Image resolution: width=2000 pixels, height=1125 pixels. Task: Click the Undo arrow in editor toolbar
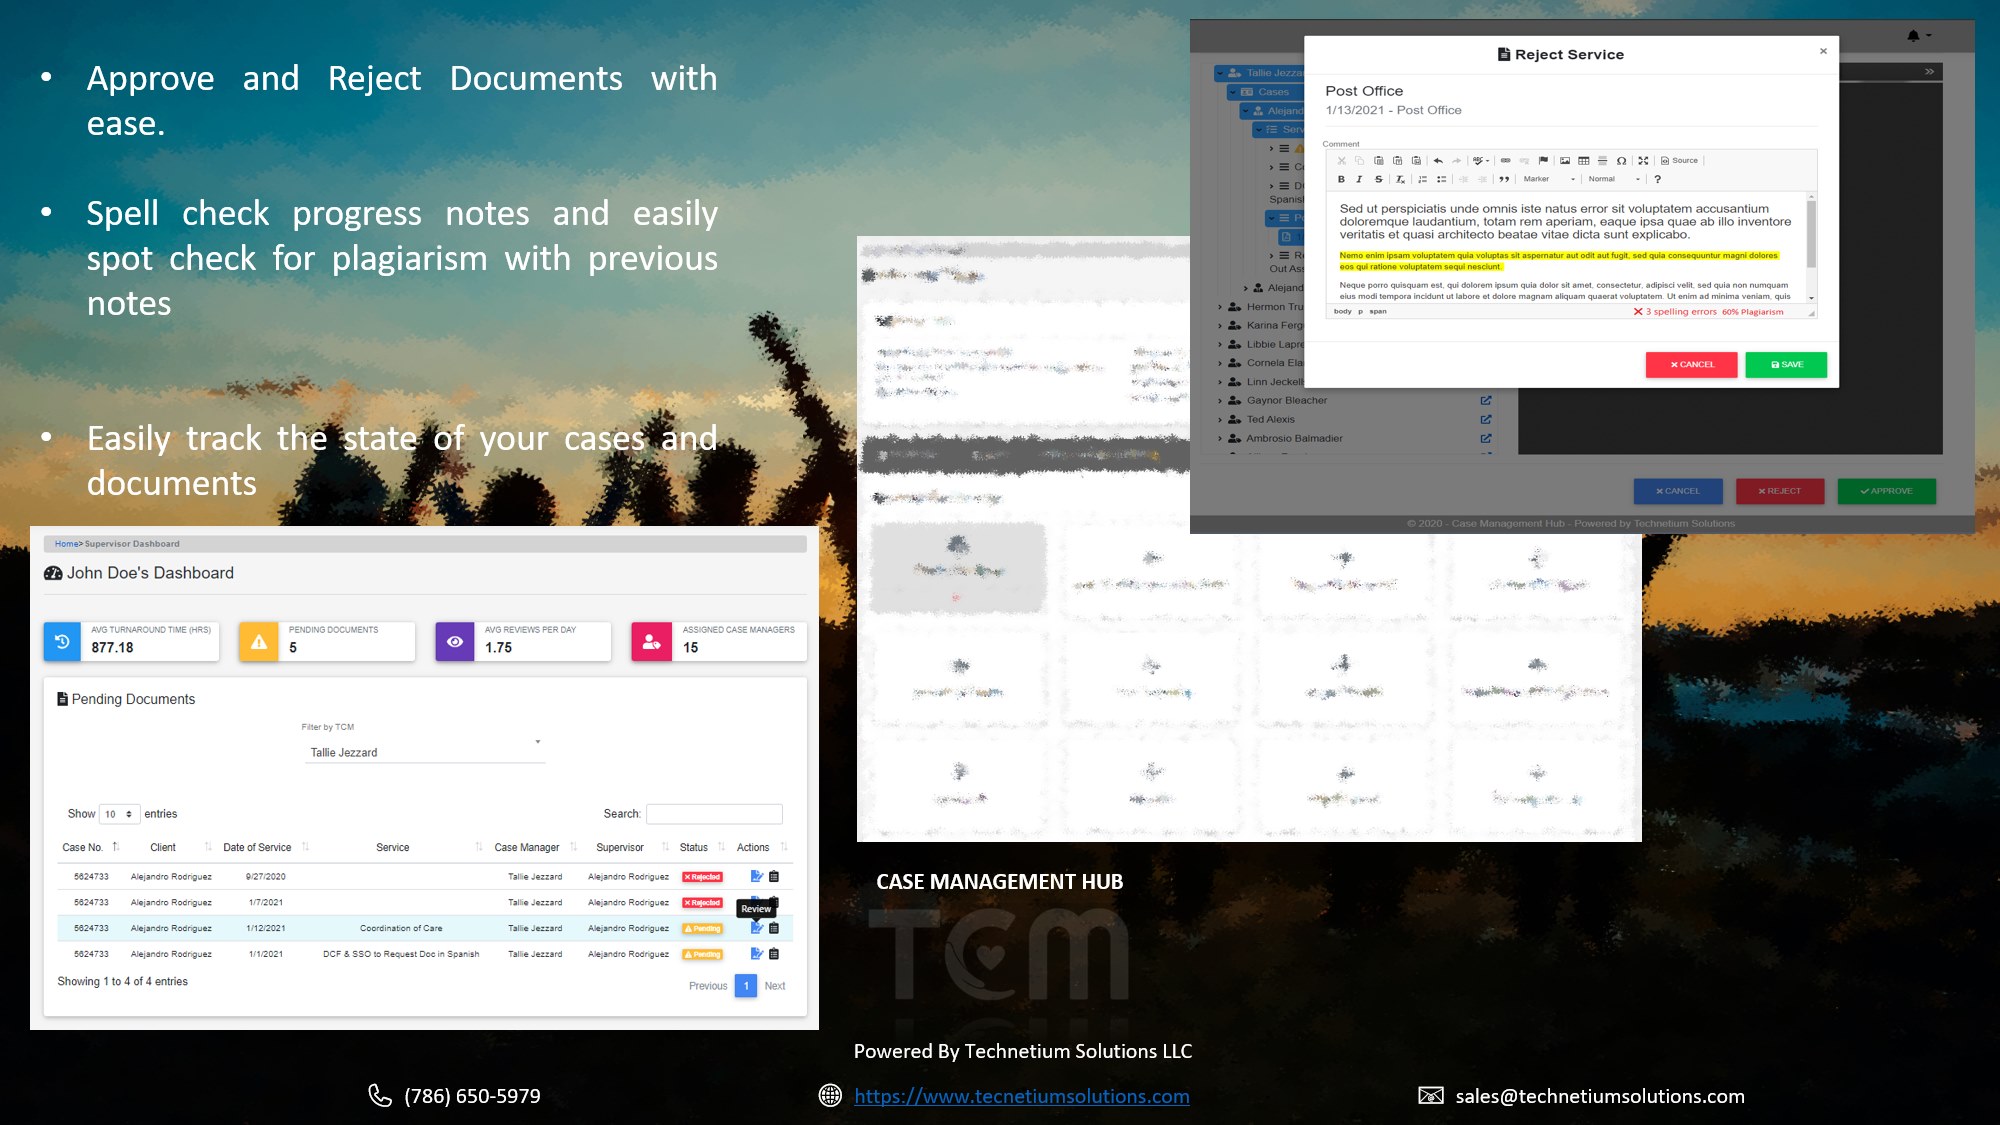[x=1438, y=161]
